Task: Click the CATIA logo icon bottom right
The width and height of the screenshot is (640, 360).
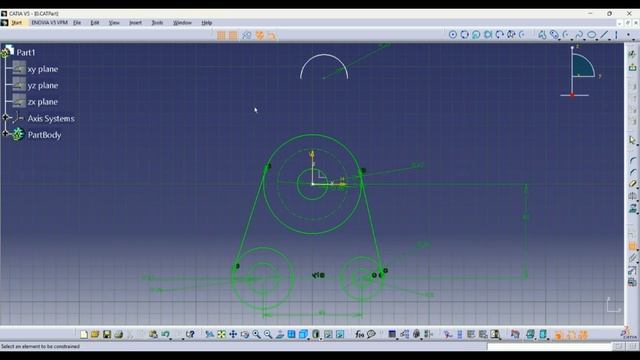Action: tap(629, 334)
